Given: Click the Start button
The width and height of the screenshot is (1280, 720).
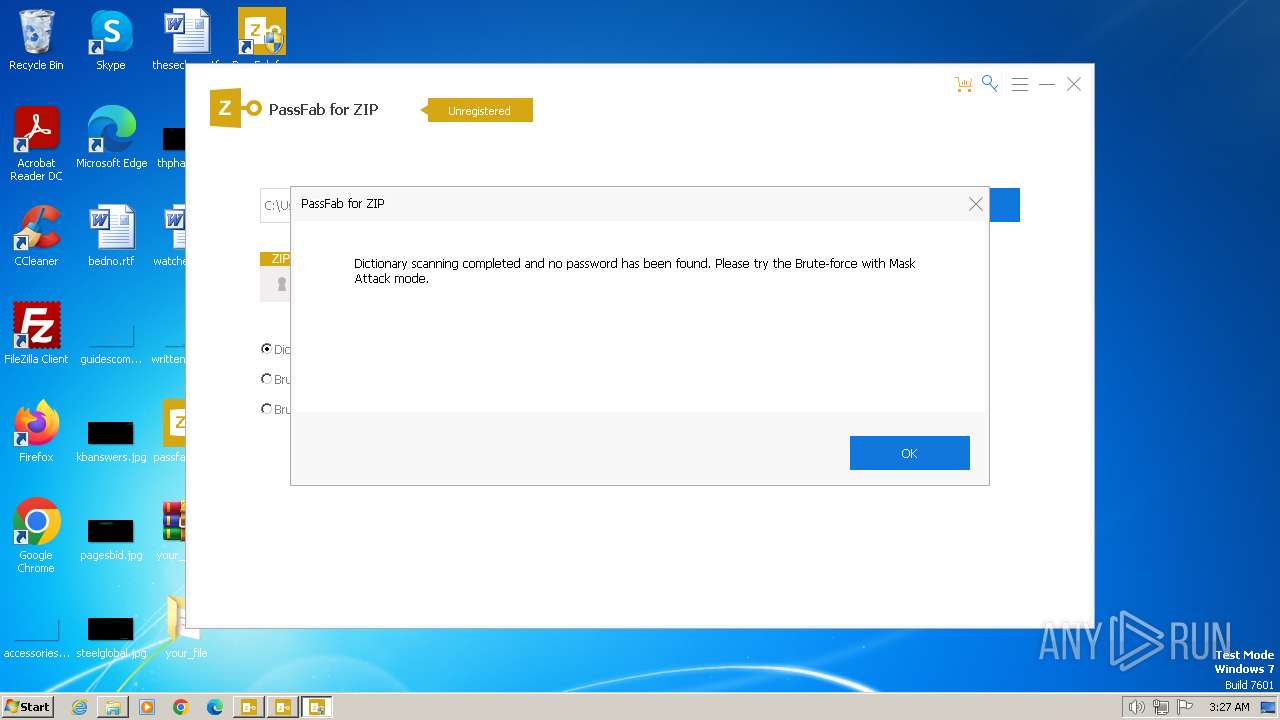Looking at the screenshot, I should 27,707.
